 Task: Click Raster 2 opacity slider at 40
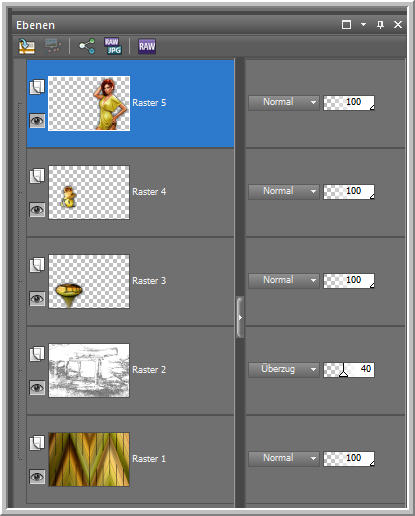tap(349, 370)
